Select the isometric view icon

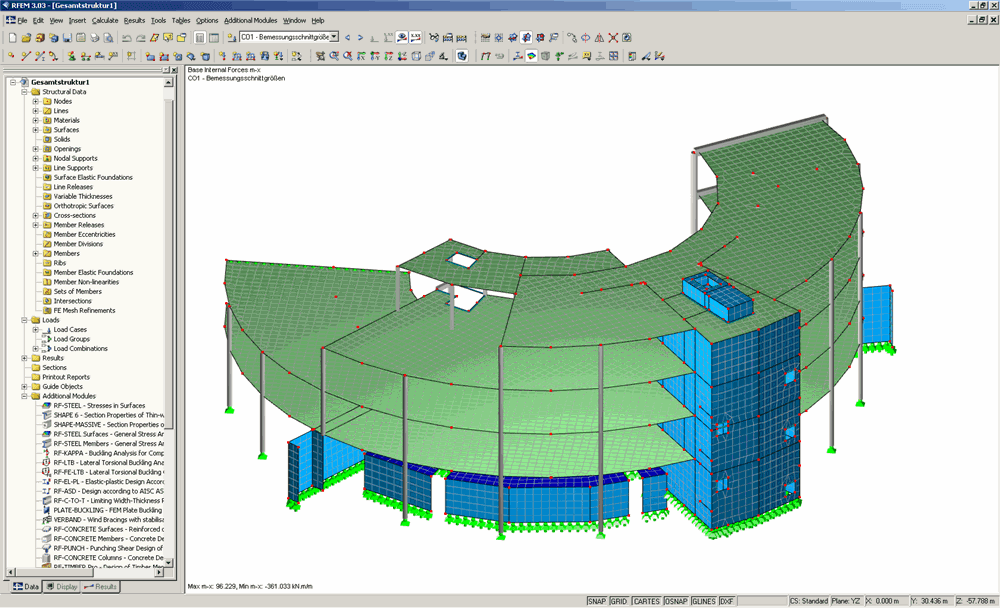416,55
